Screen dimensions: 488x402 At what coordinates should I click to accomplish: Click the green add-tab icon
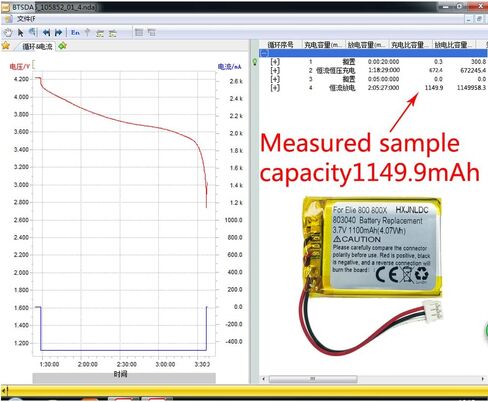pyautogui.click(x=62, y=46)
